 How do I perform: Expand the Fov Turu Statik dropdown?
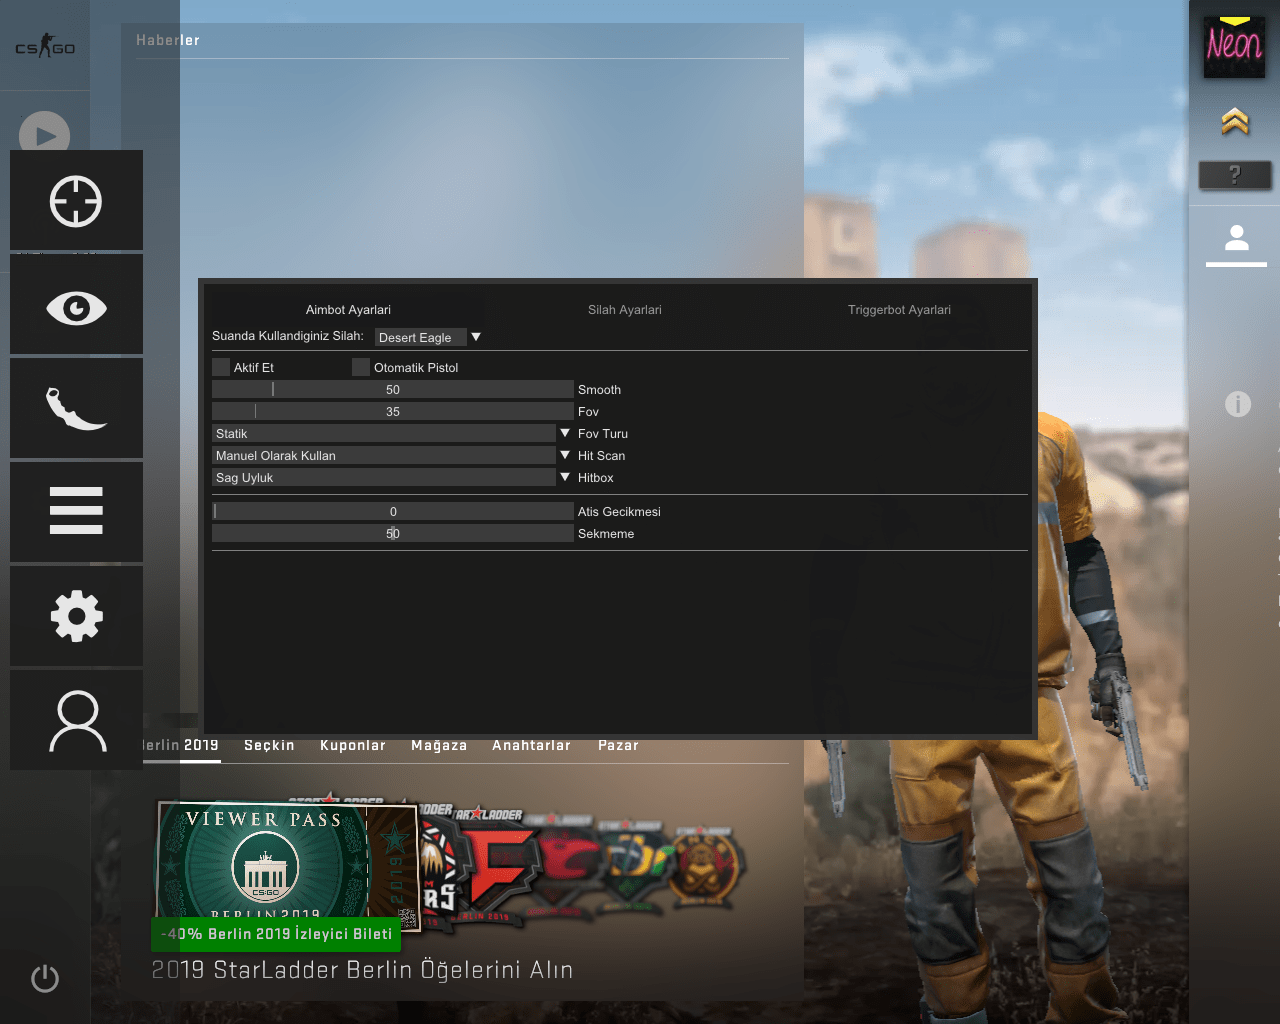[x=391, y=433]
